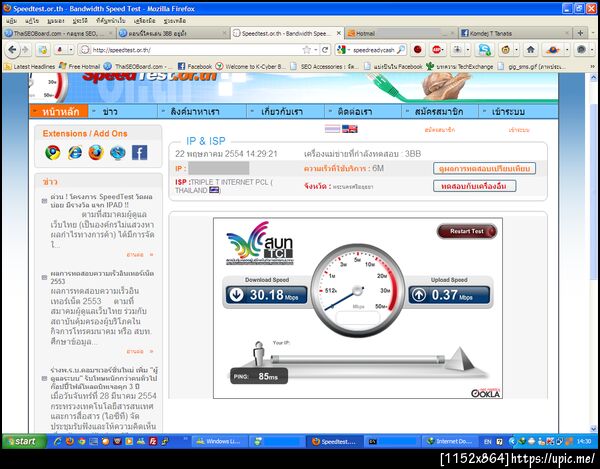Open the last menu in Firefox menu bar
The height and width of the screenshot is (469, 600).
pyautogui.click(x=174, y=21)
